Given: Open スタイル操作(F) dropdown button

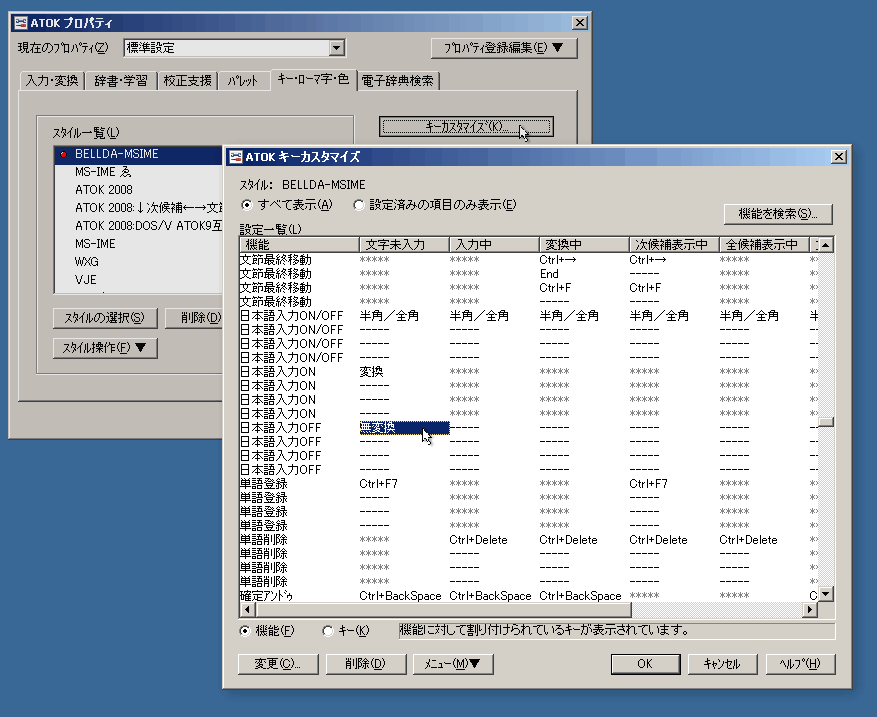Looking at the screenshot, I should click(x=105, y=348).
